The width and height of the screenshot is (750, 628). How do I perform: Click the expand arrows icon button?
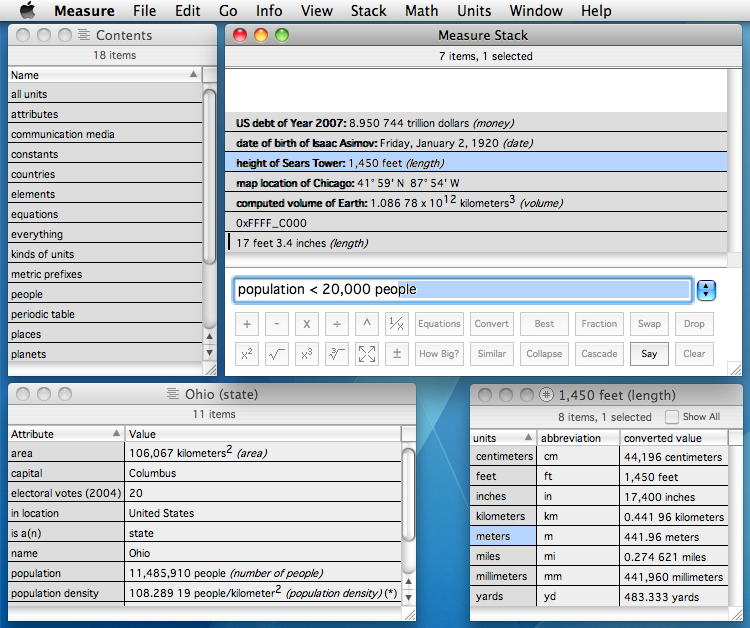[367, 354]
